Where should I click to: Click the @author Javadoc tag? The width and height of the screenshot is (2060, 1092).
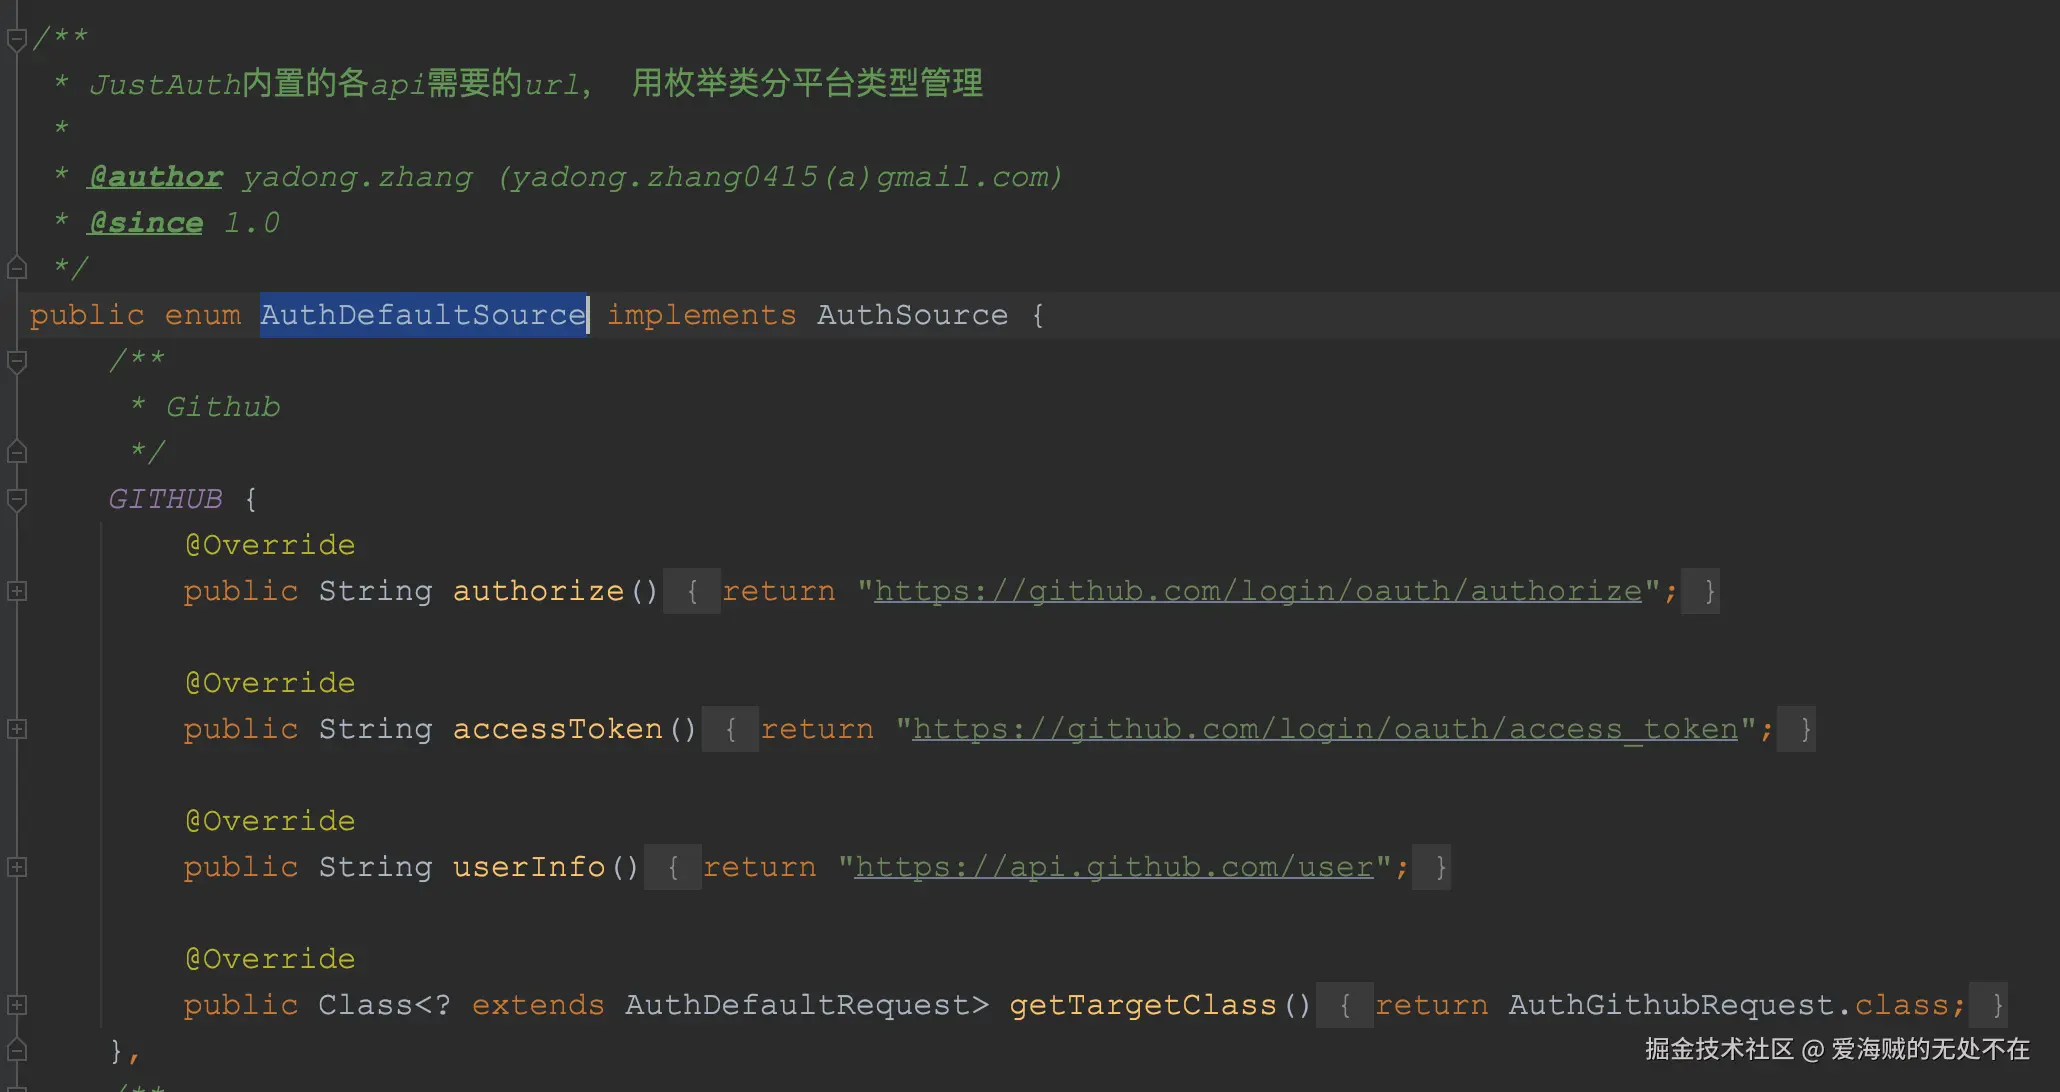click(155, 177)
